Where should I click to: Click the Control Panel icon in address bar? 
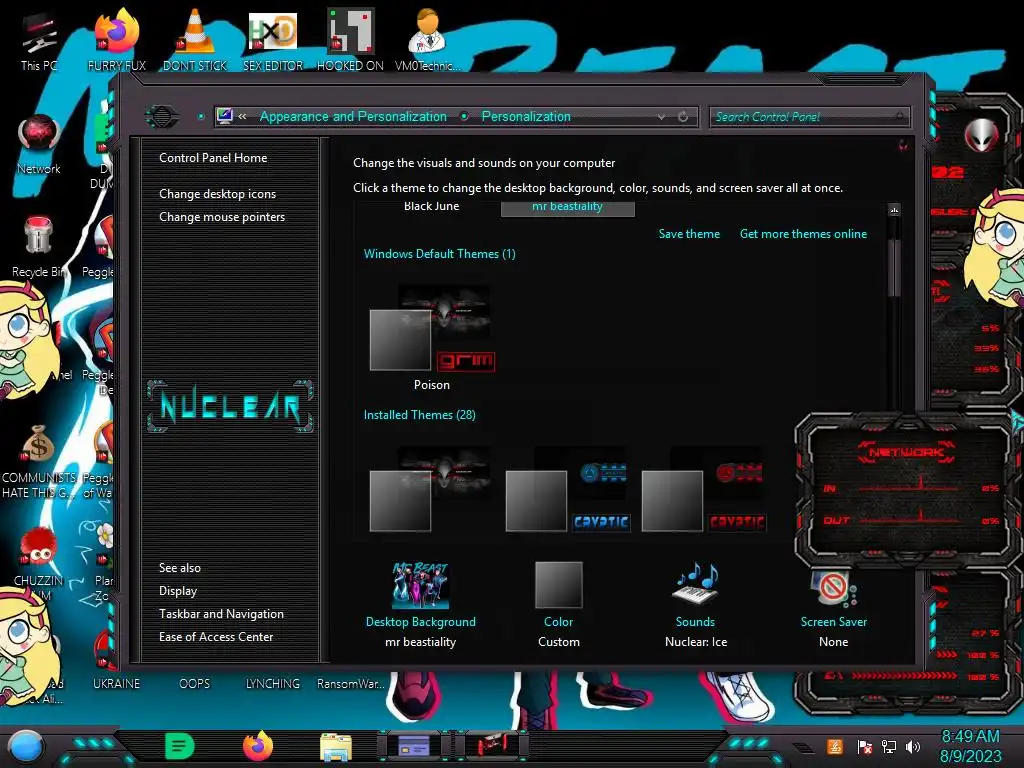coord(225,116)
